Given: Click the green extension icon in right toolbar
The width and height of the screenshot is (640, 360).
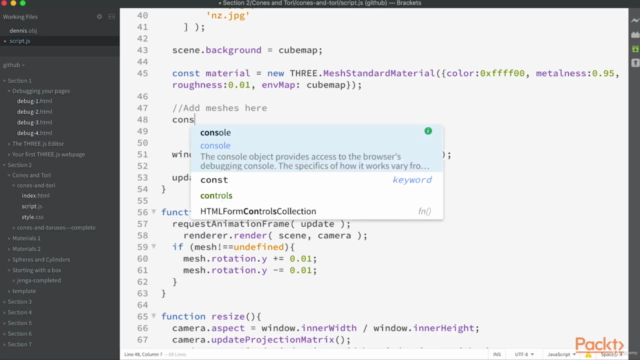Looking at the screenshot, I should click(635, 49).
